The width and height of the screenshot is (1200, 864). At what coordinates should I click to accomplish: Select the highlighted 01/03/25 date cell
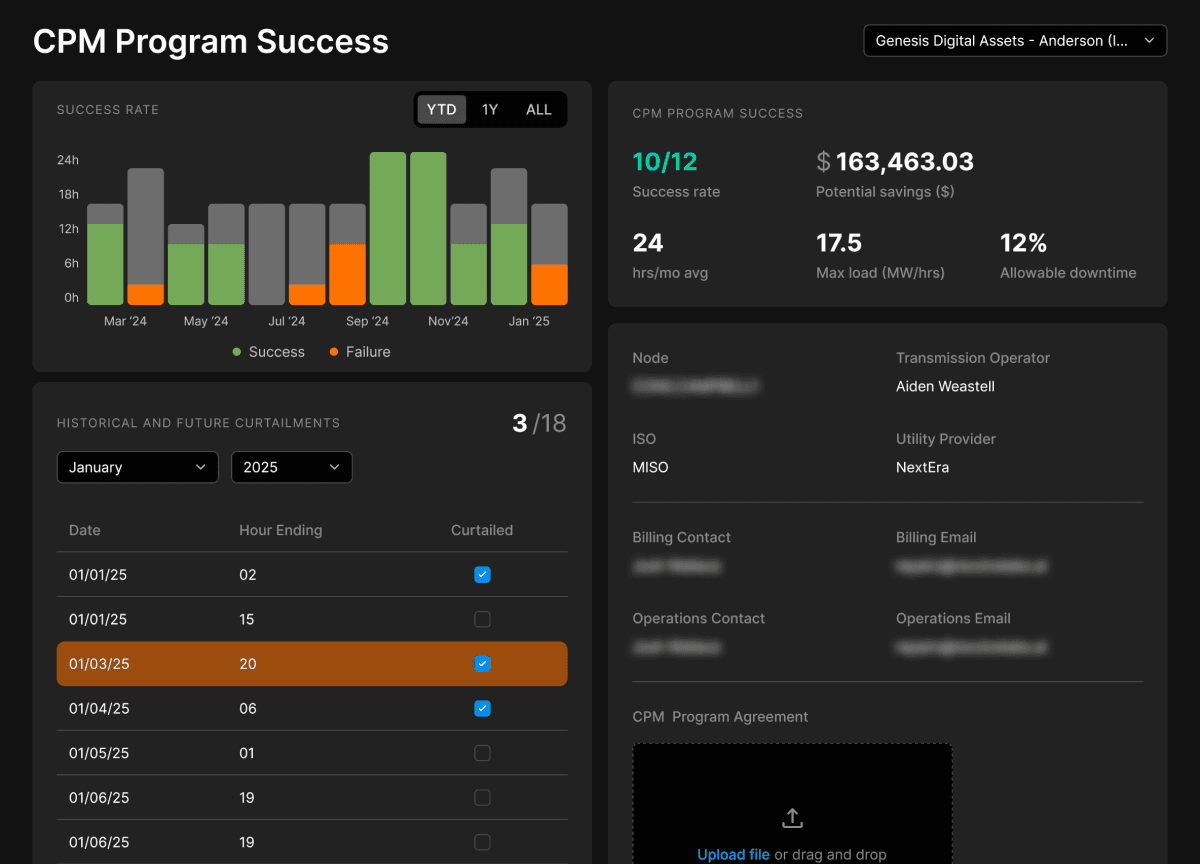pyautogui.click(x=99, y=664)
